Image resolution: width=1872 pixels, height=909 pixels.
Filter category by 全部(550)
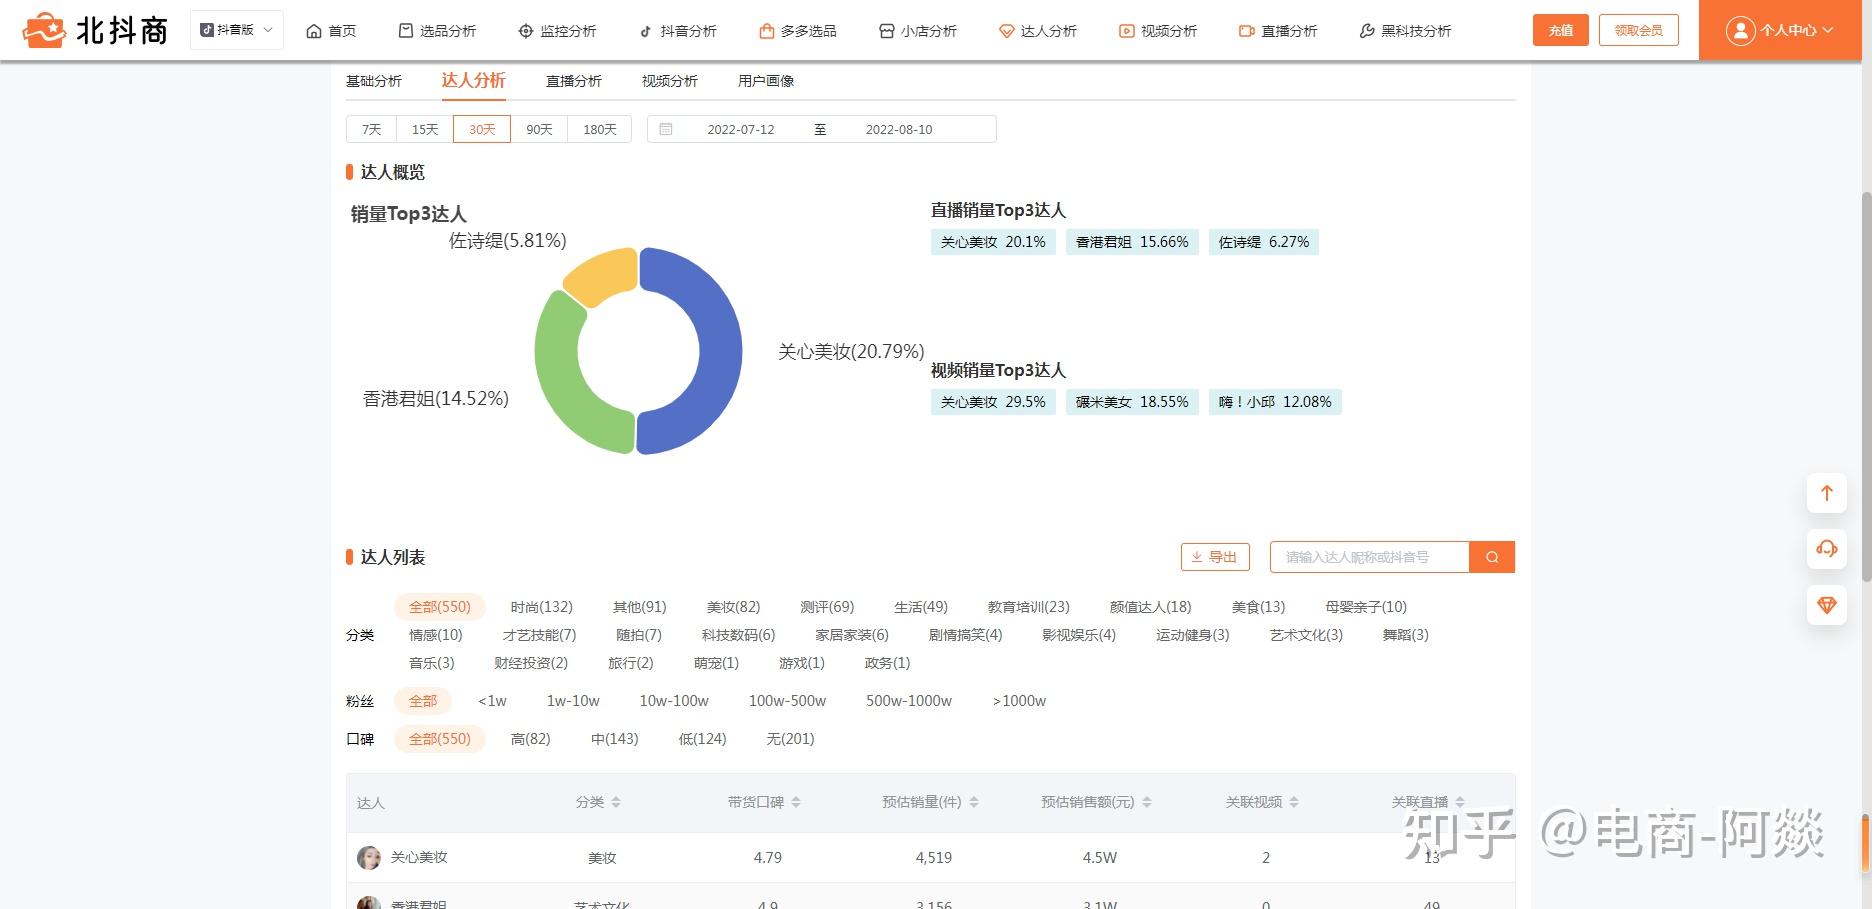point(440,607)
